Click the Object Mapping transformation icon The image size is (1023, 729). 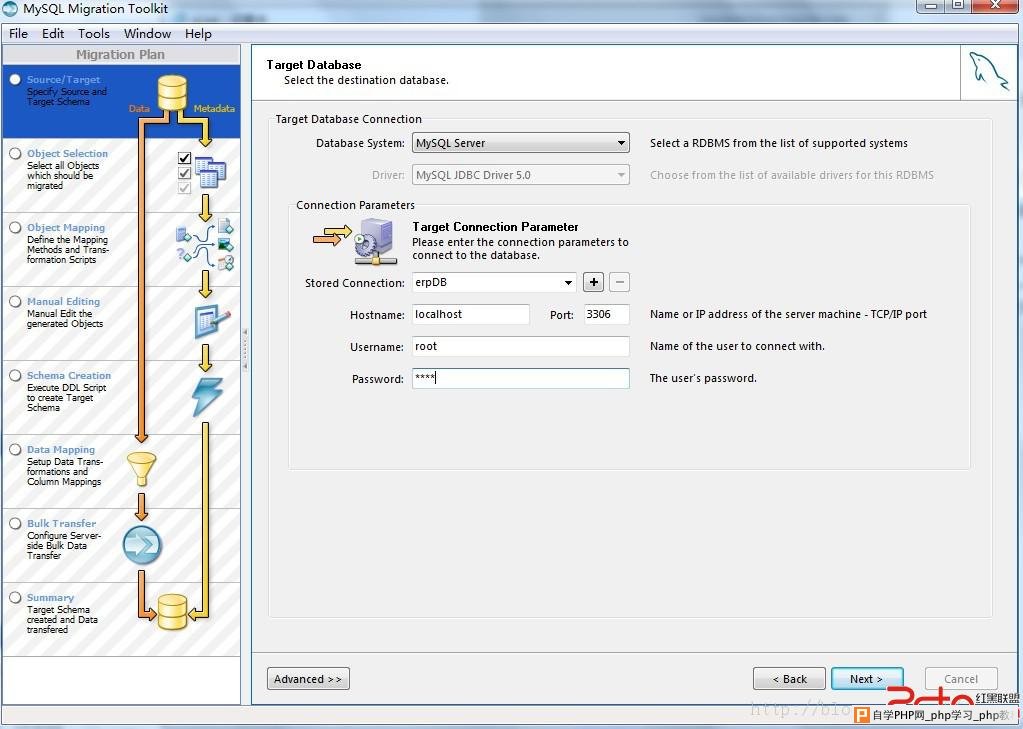tap(205, 245)
